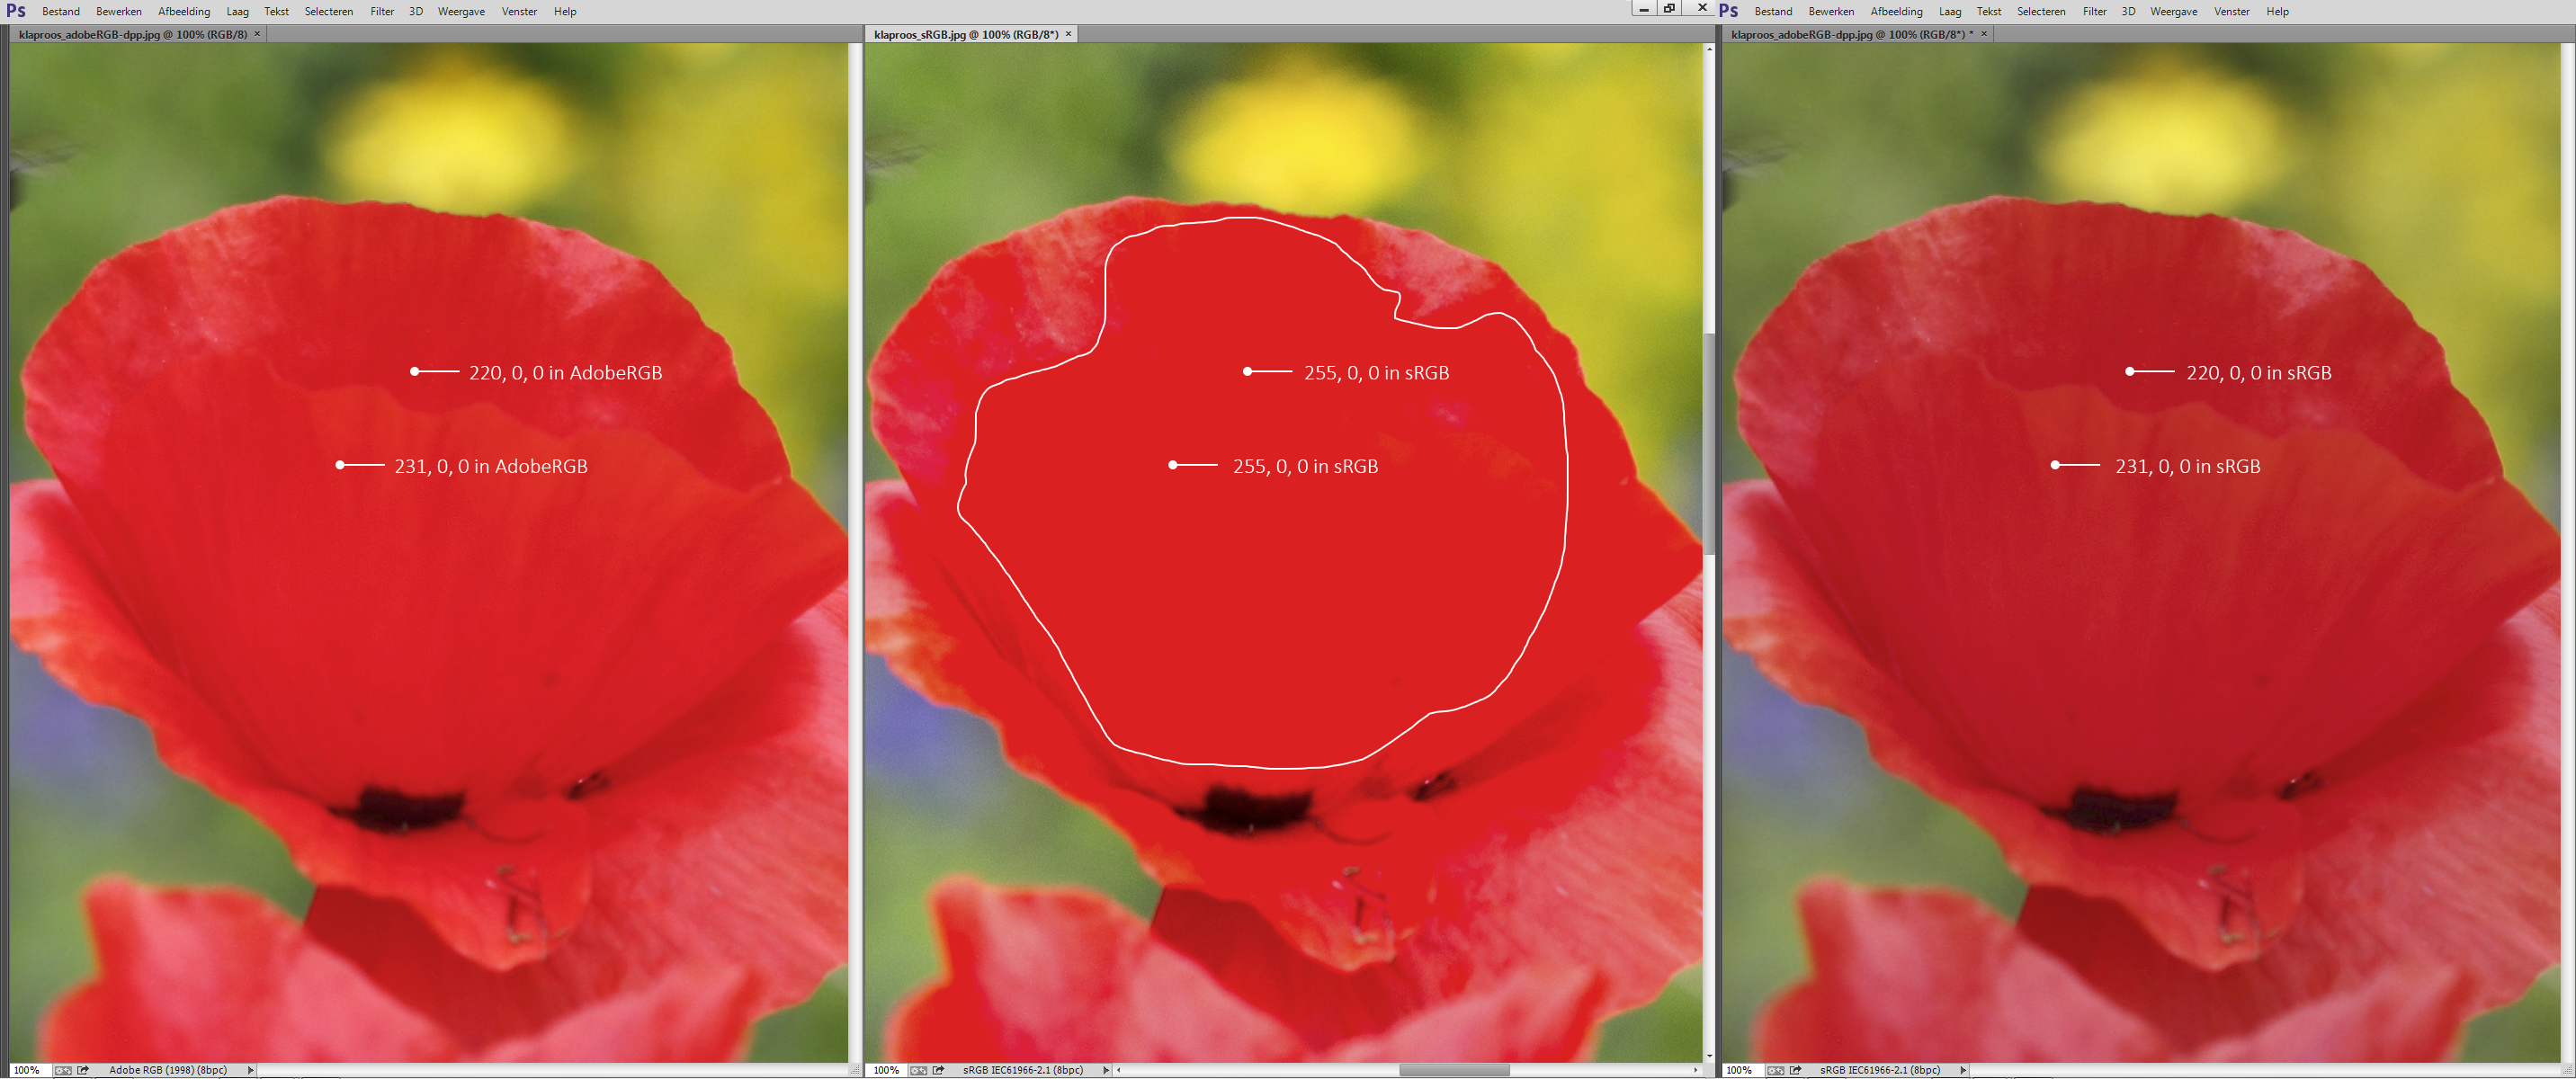The width and height of the screenshot is (2576, 1079).
Task: Click the Photoshop logo in the right window
Action: tap(1729, 11)
